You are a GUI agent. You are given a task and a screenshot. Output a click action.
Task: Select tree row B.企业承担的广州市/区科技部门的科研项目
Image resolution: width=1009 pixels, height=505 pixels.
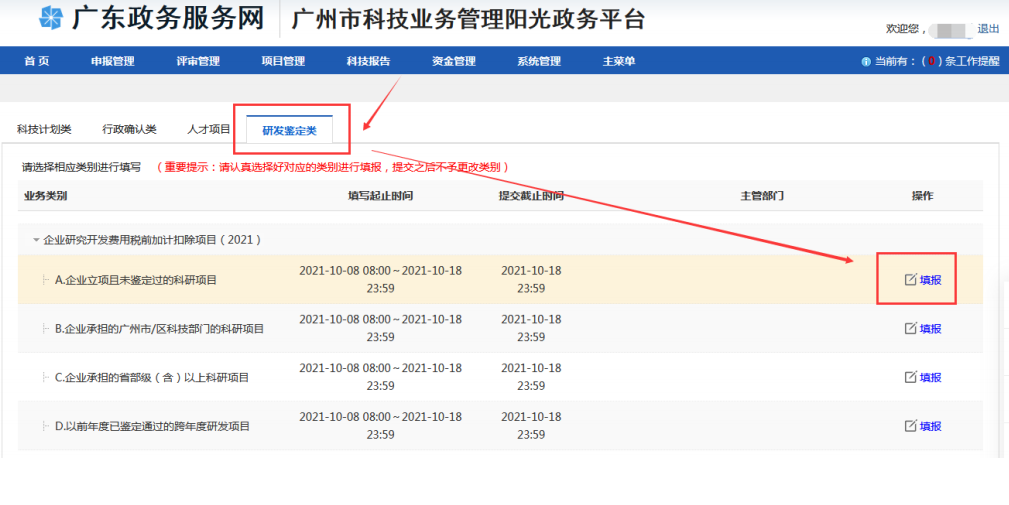(500, 329)
